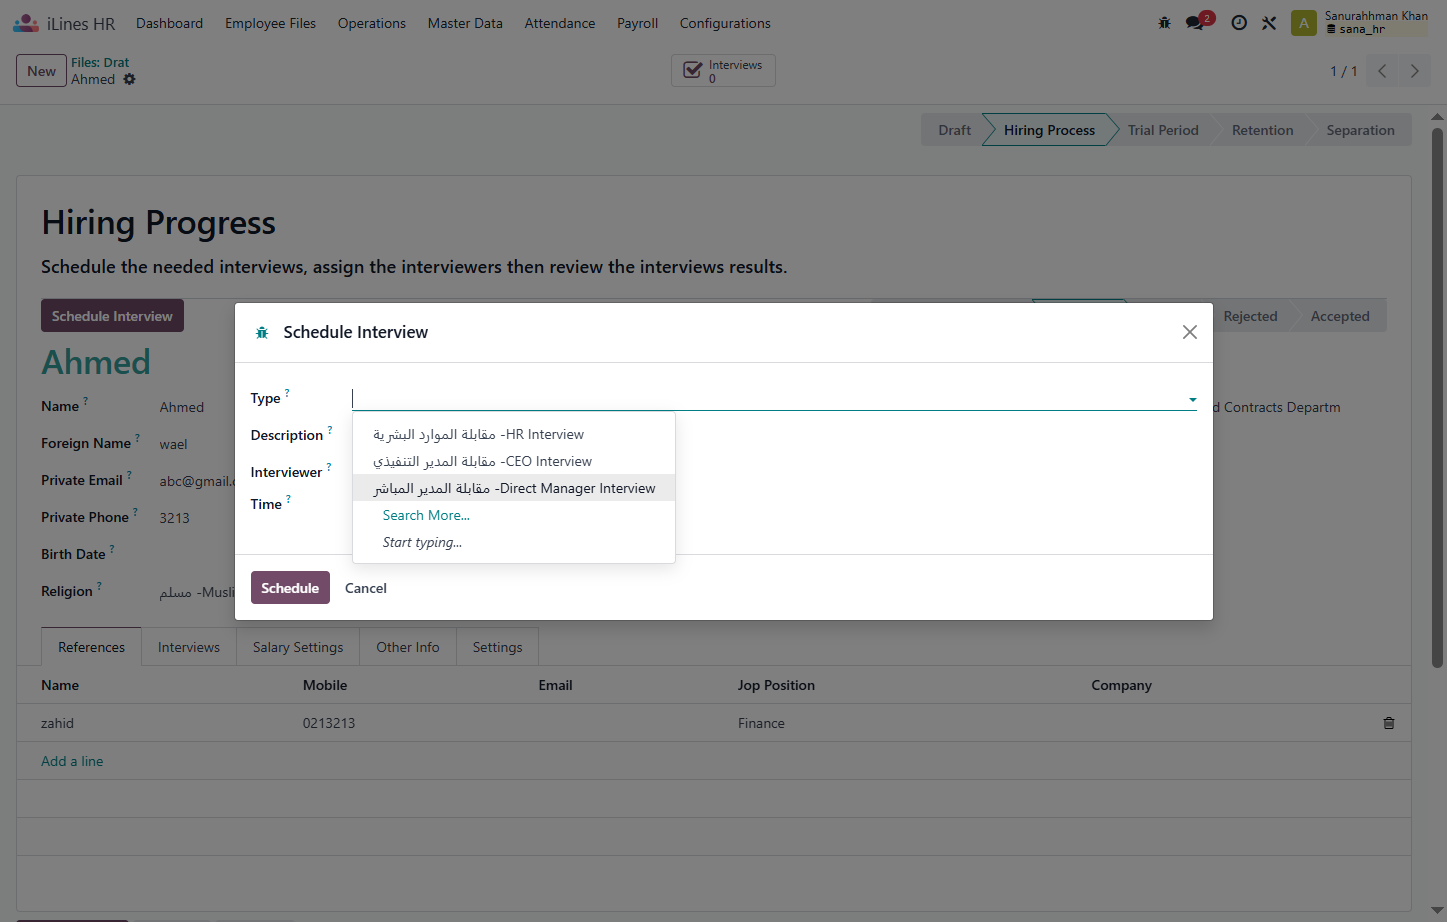Switch to the Settings tab

(497, 647)
